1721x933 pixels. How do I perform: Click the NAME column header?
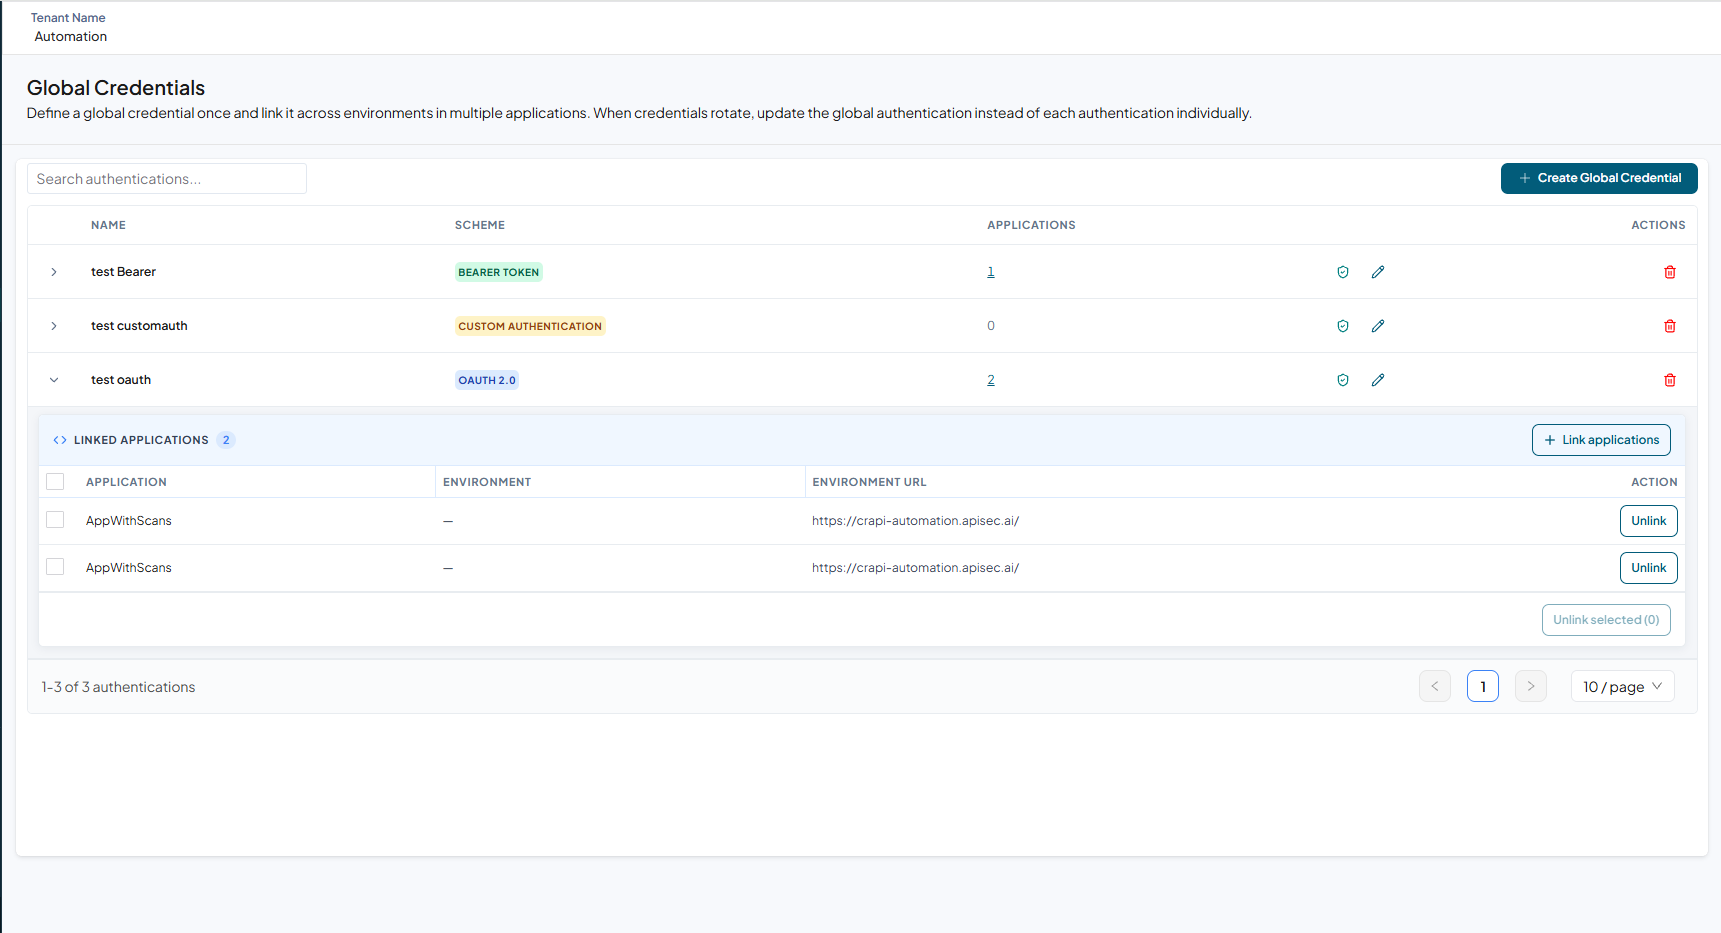pos(108,225)
